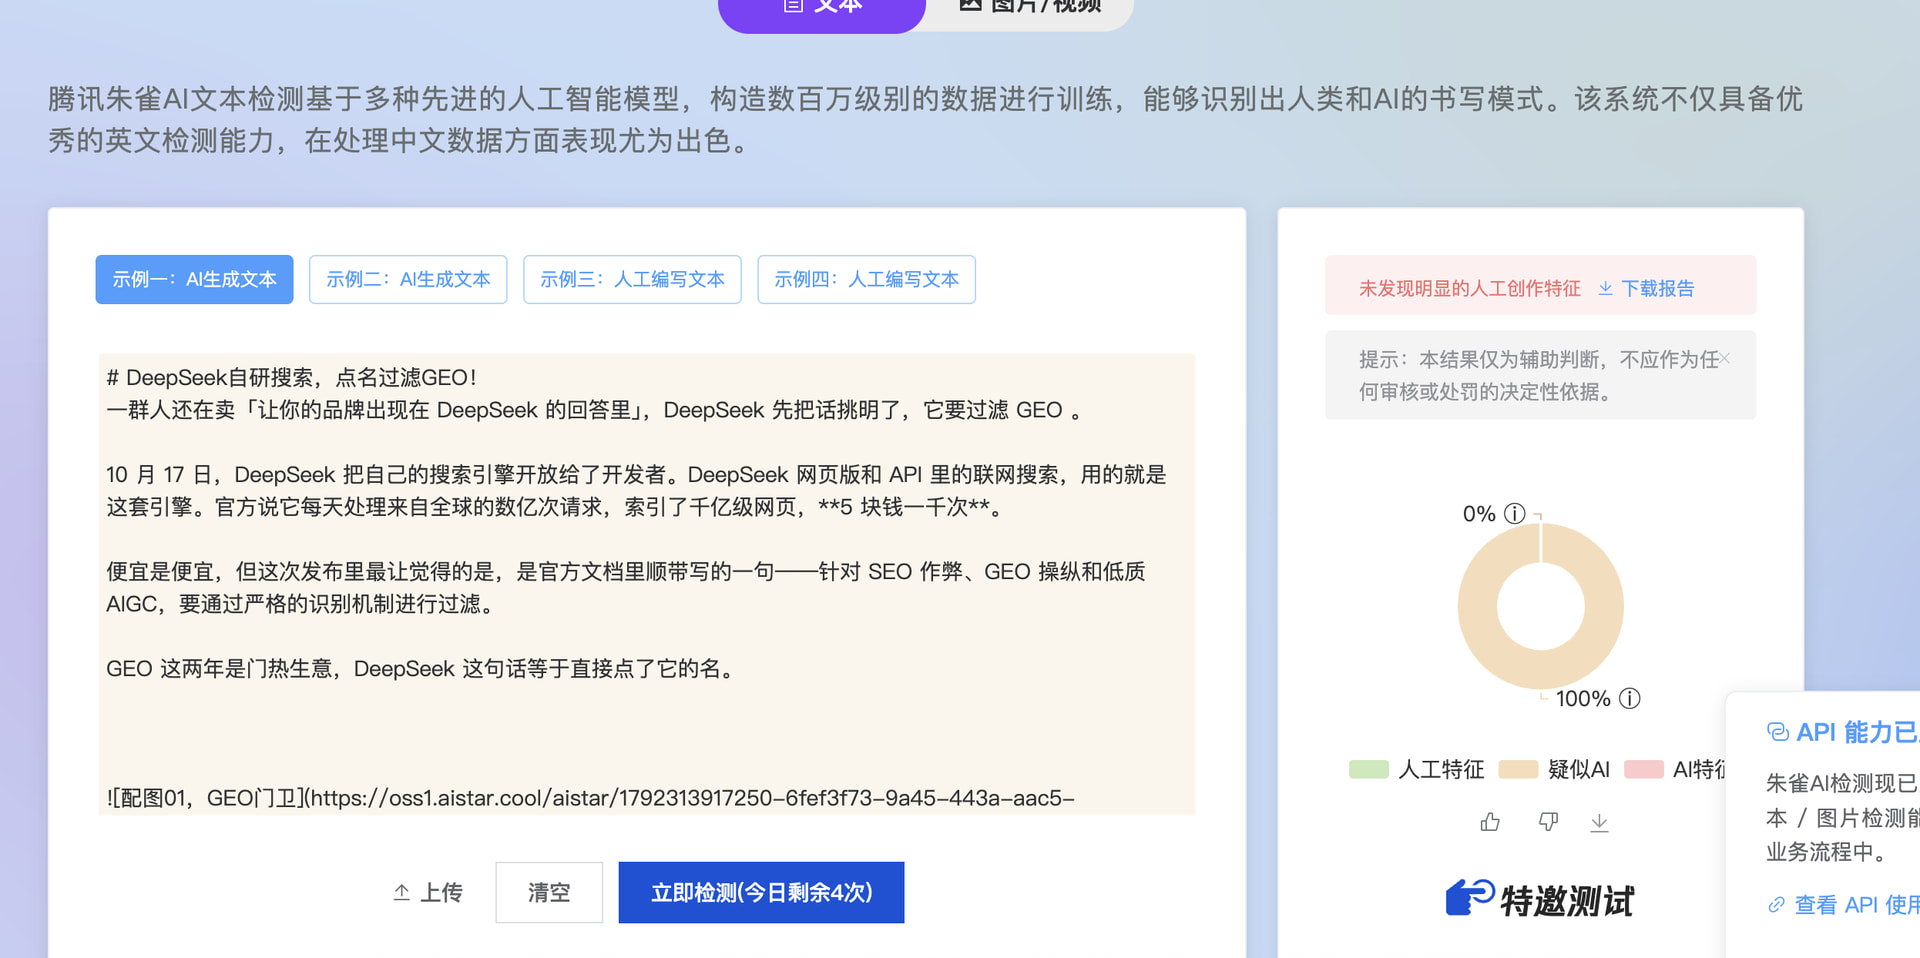Click the 未发现明显的人工创作特征 result text
This screenshot has height=958, width=1920.
(1469, 288)
